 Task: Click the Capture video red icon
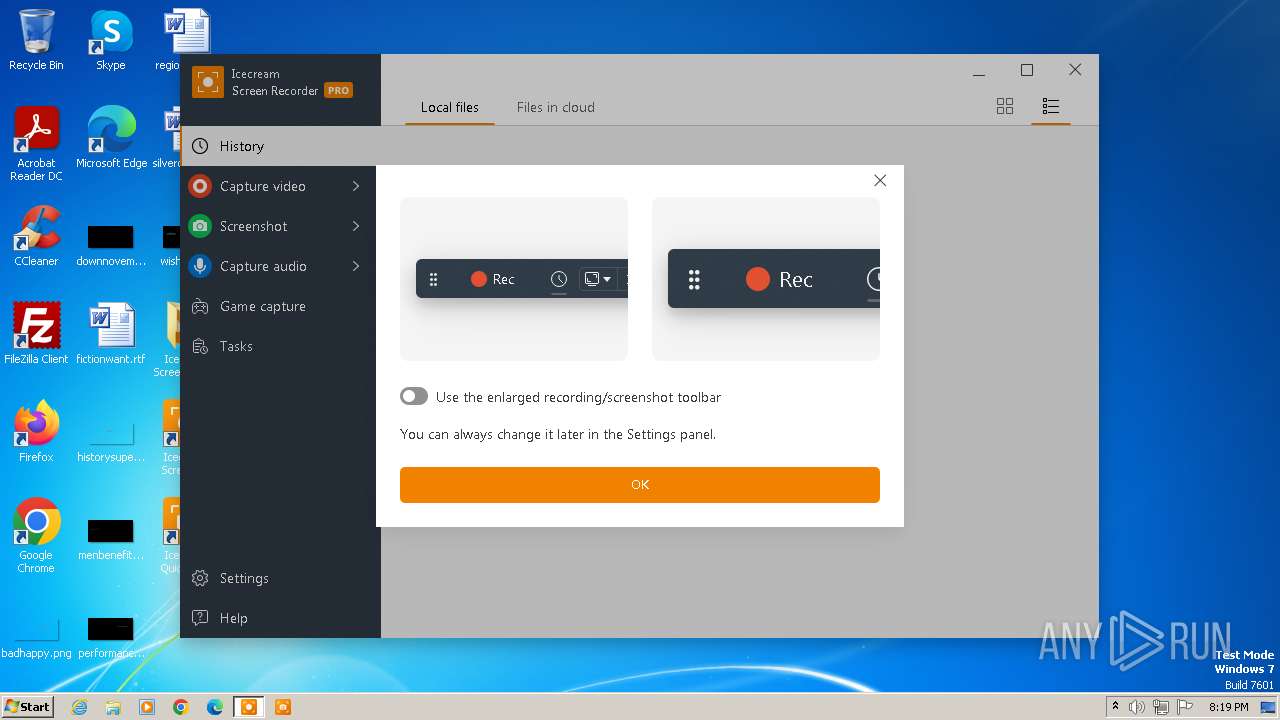pyautogui.click(x=200, y=186)
